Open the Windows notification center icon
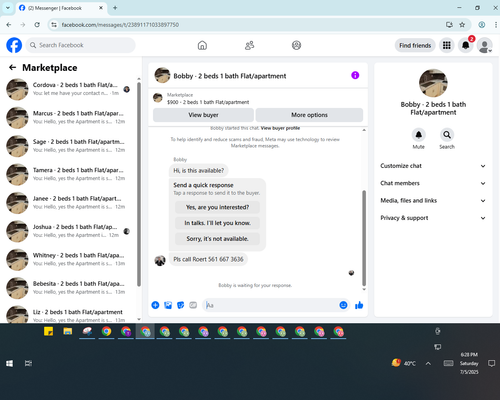The width and height of the screenshot is (500, 400). 491,363
